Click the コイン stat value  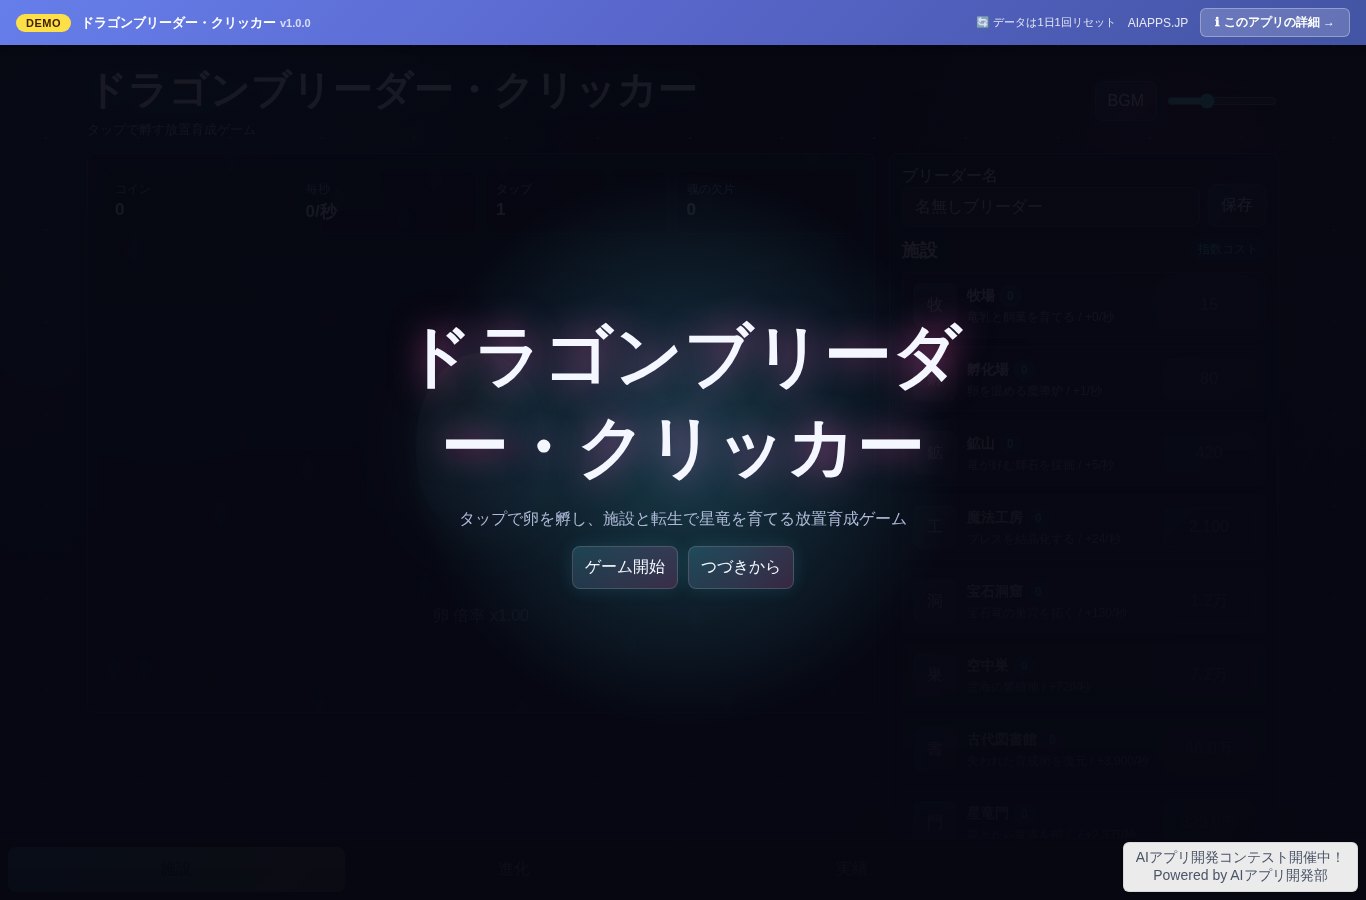tap(120, 210)
